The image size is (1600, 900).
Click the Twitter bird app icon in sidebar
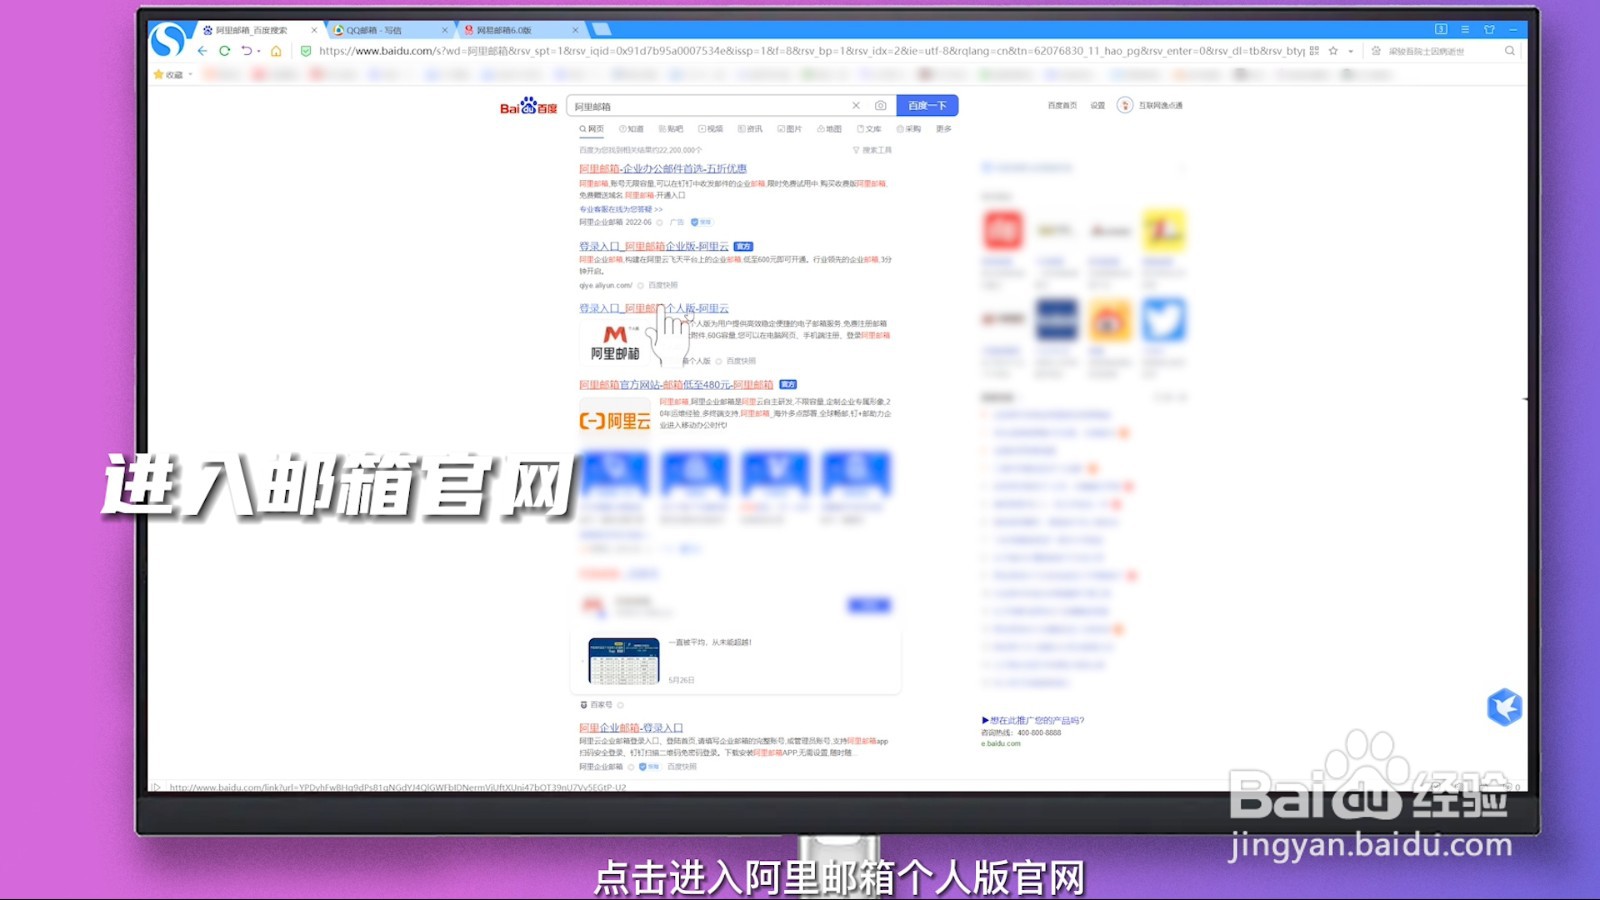[x=1163, y=320]
